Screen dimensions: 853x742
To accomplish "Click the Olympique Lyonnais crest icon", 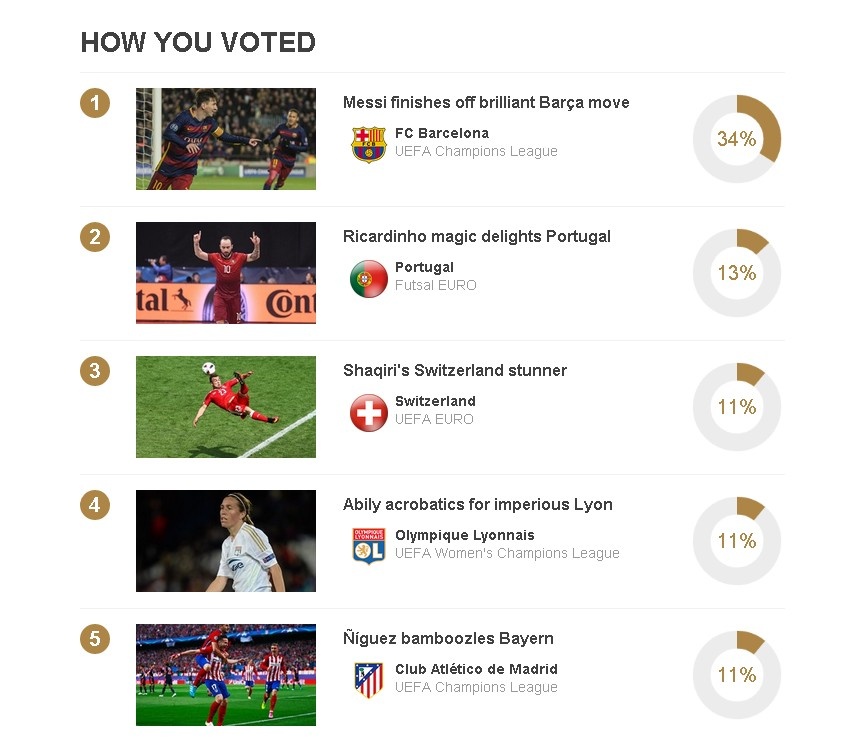I will (x=368, y=546).
